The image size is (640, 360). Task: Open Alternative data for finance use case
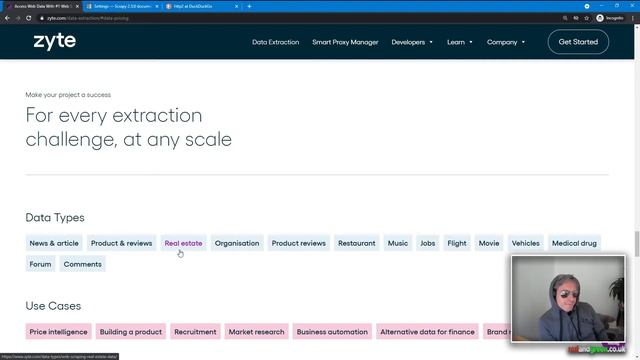point(427,332)
